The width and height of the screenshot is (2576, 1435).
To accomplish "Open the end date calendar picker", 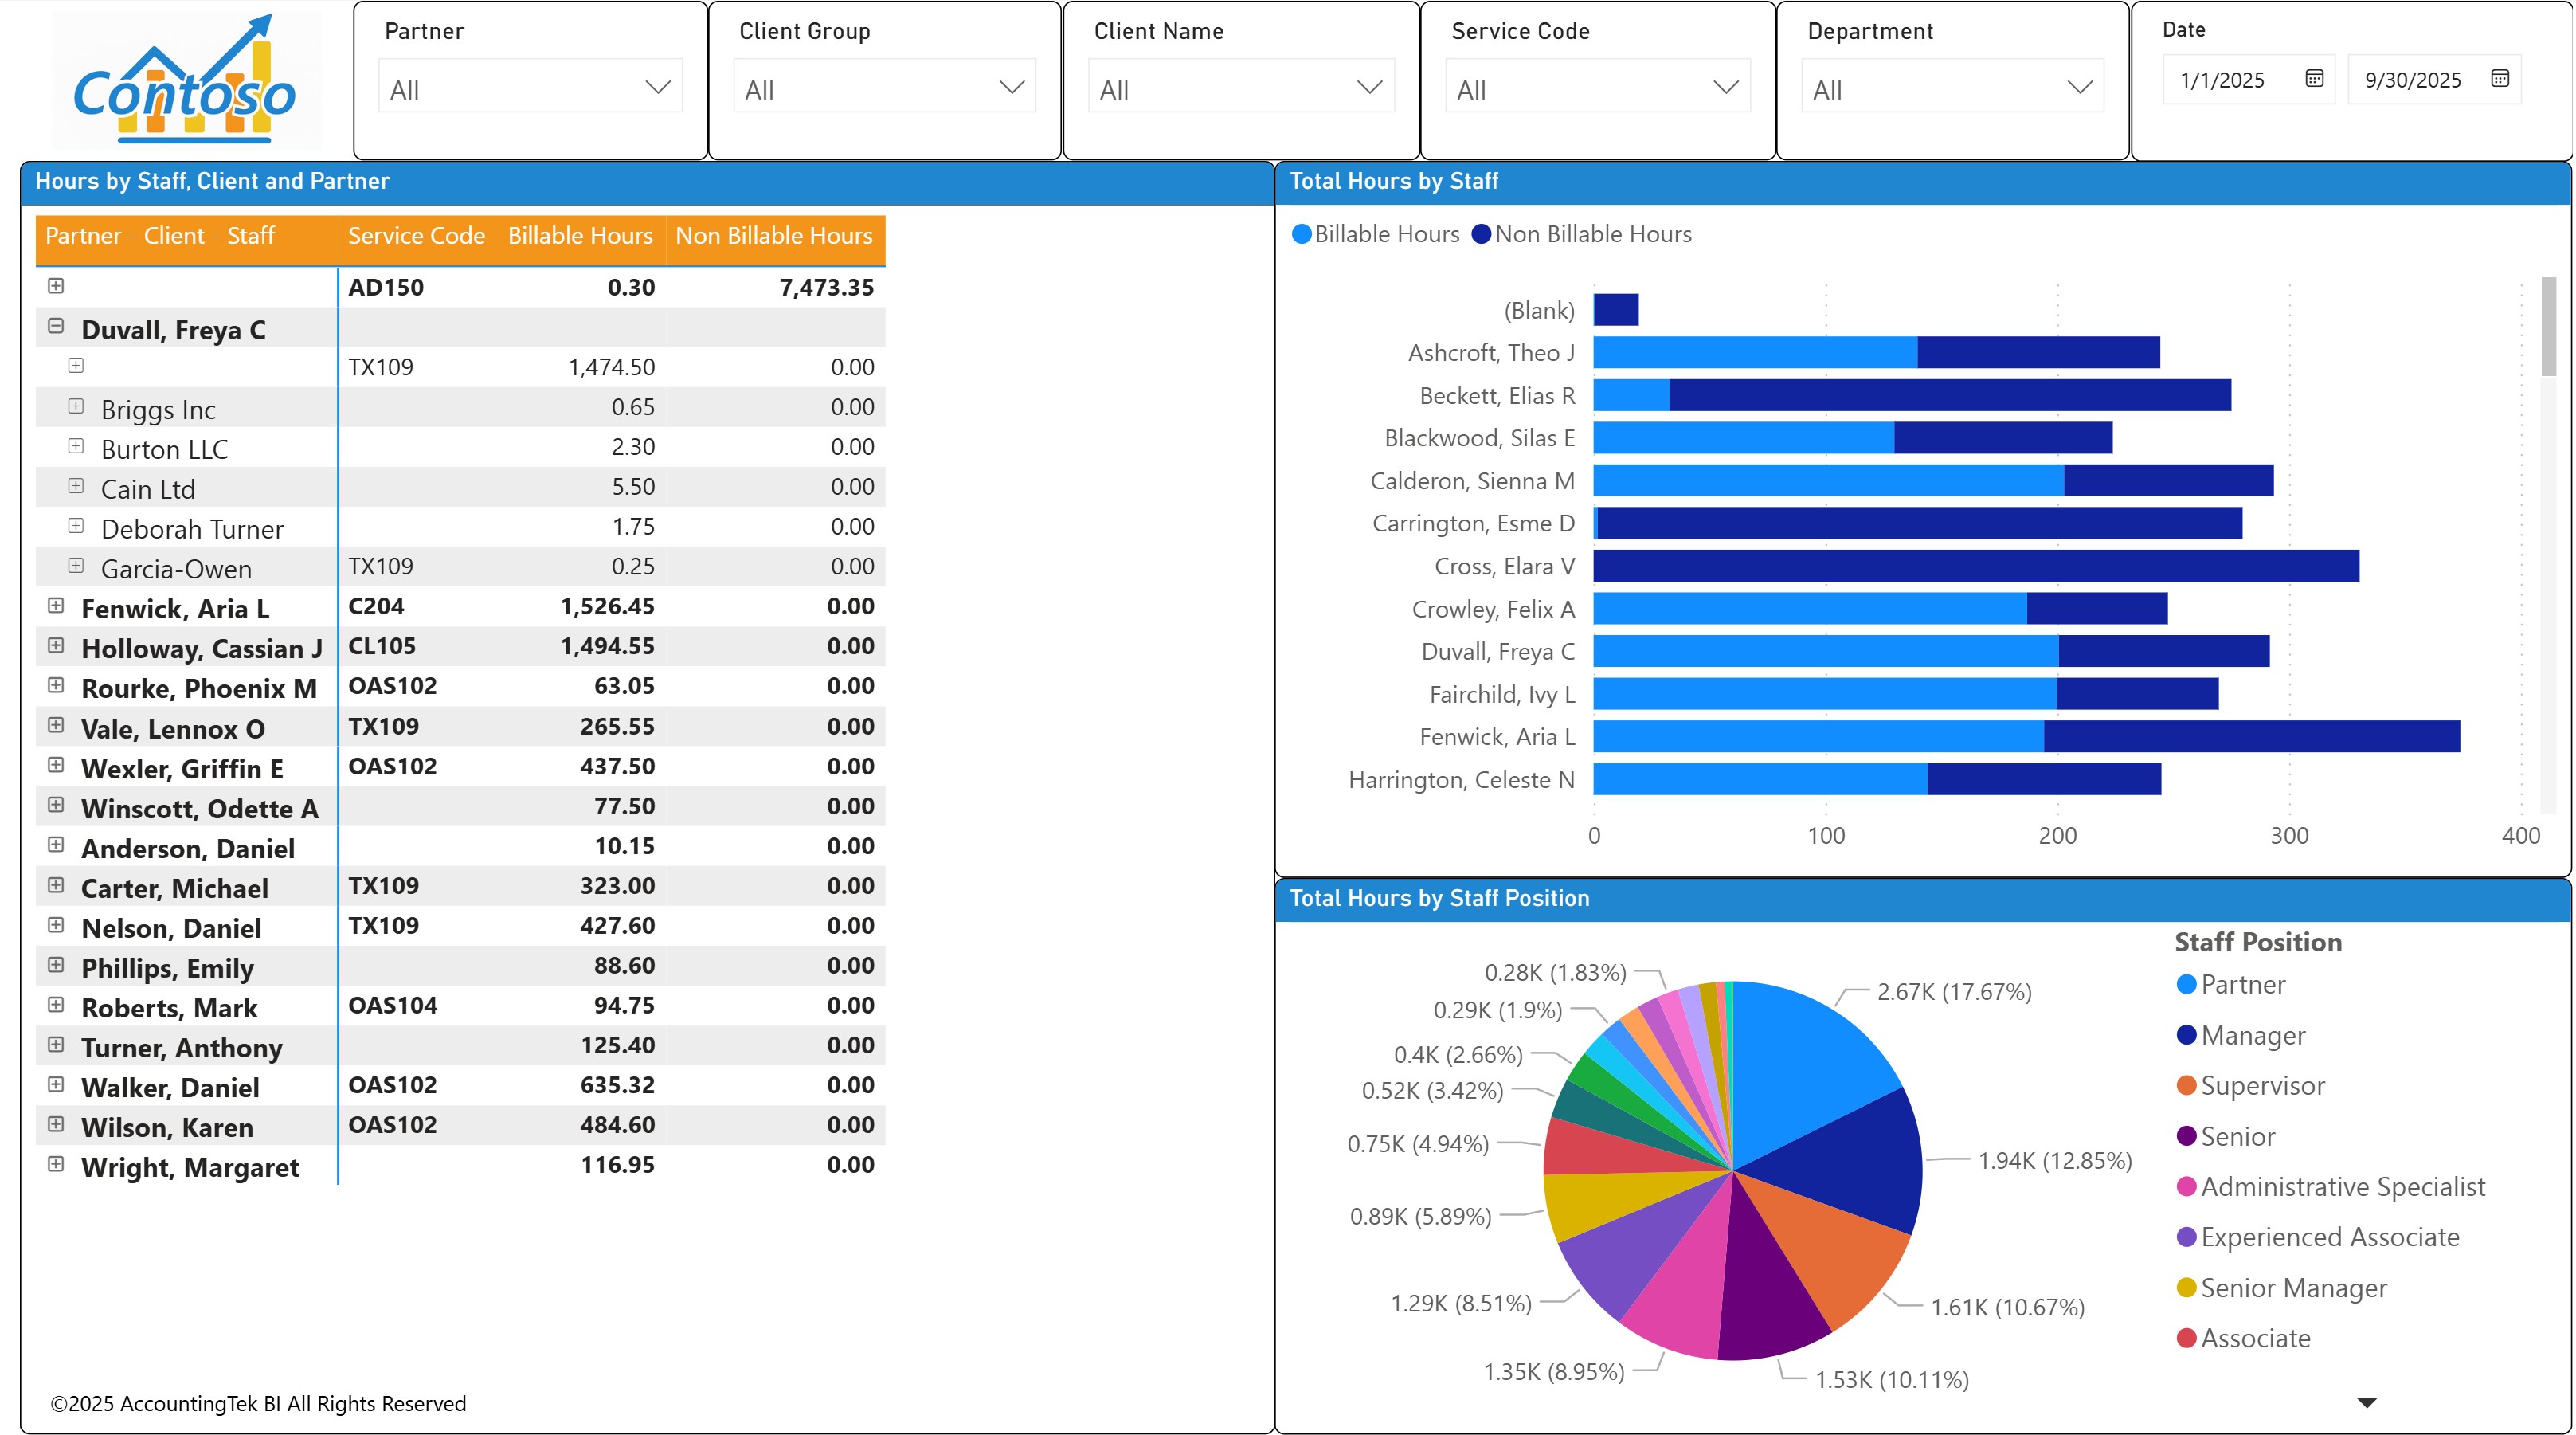I will pos(2499,79).
